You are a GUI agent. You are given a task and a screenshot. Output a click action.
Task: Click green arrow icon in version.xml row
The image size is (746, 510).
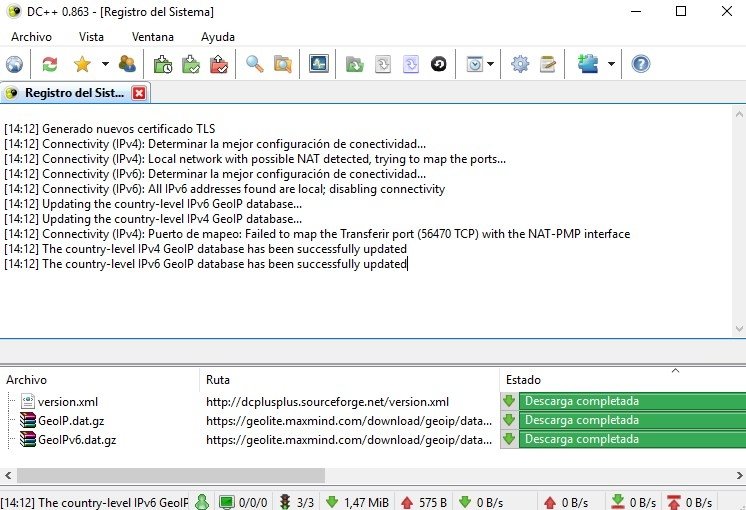[509, 401]
